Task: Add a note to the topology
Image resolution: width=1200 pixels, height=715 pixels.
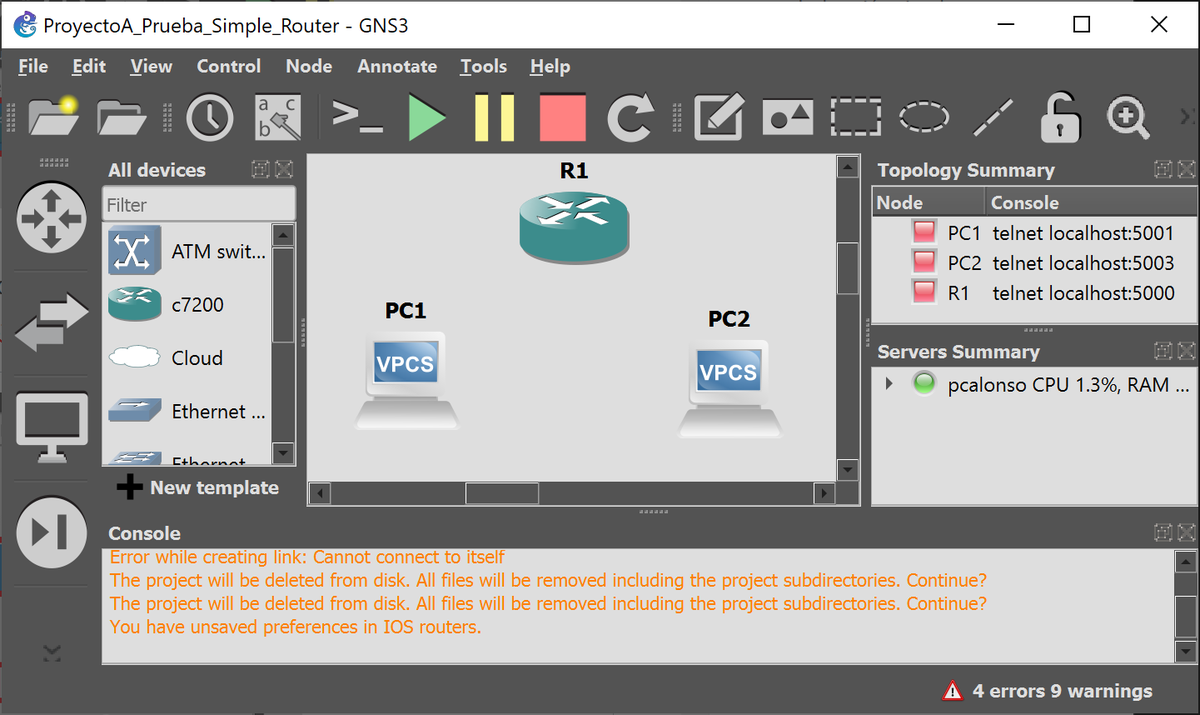Action: 718,117
